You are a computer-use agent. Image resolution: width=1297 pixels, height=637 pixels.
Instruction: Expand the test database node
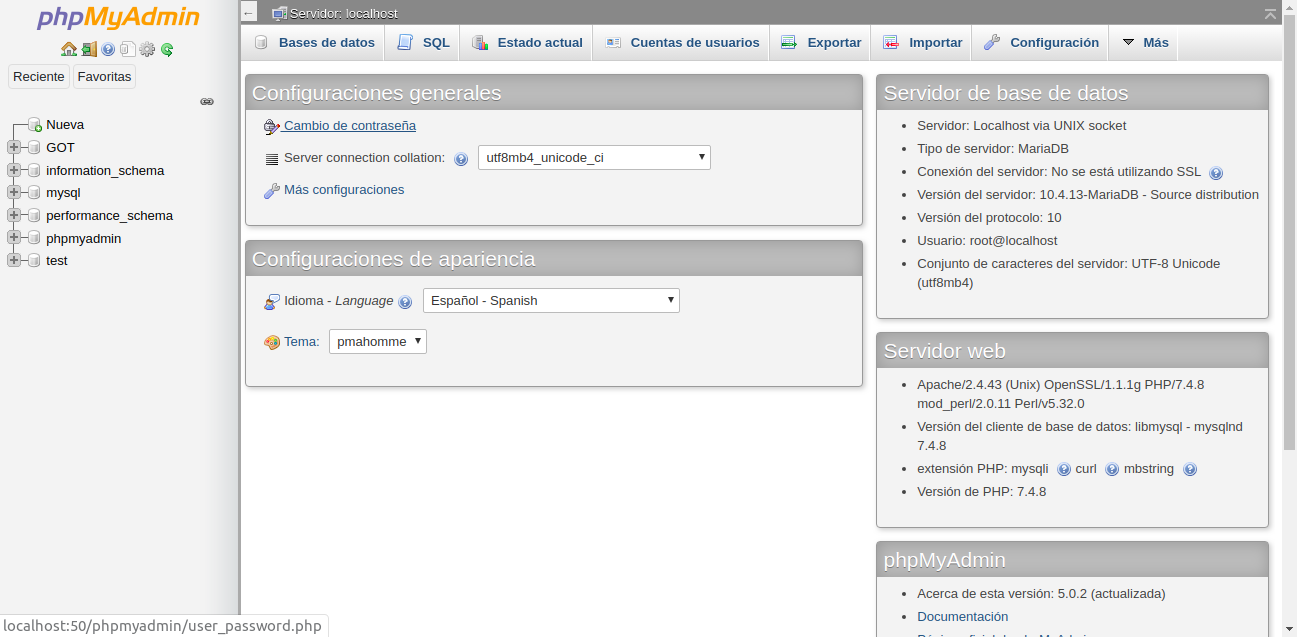point(14,260)
